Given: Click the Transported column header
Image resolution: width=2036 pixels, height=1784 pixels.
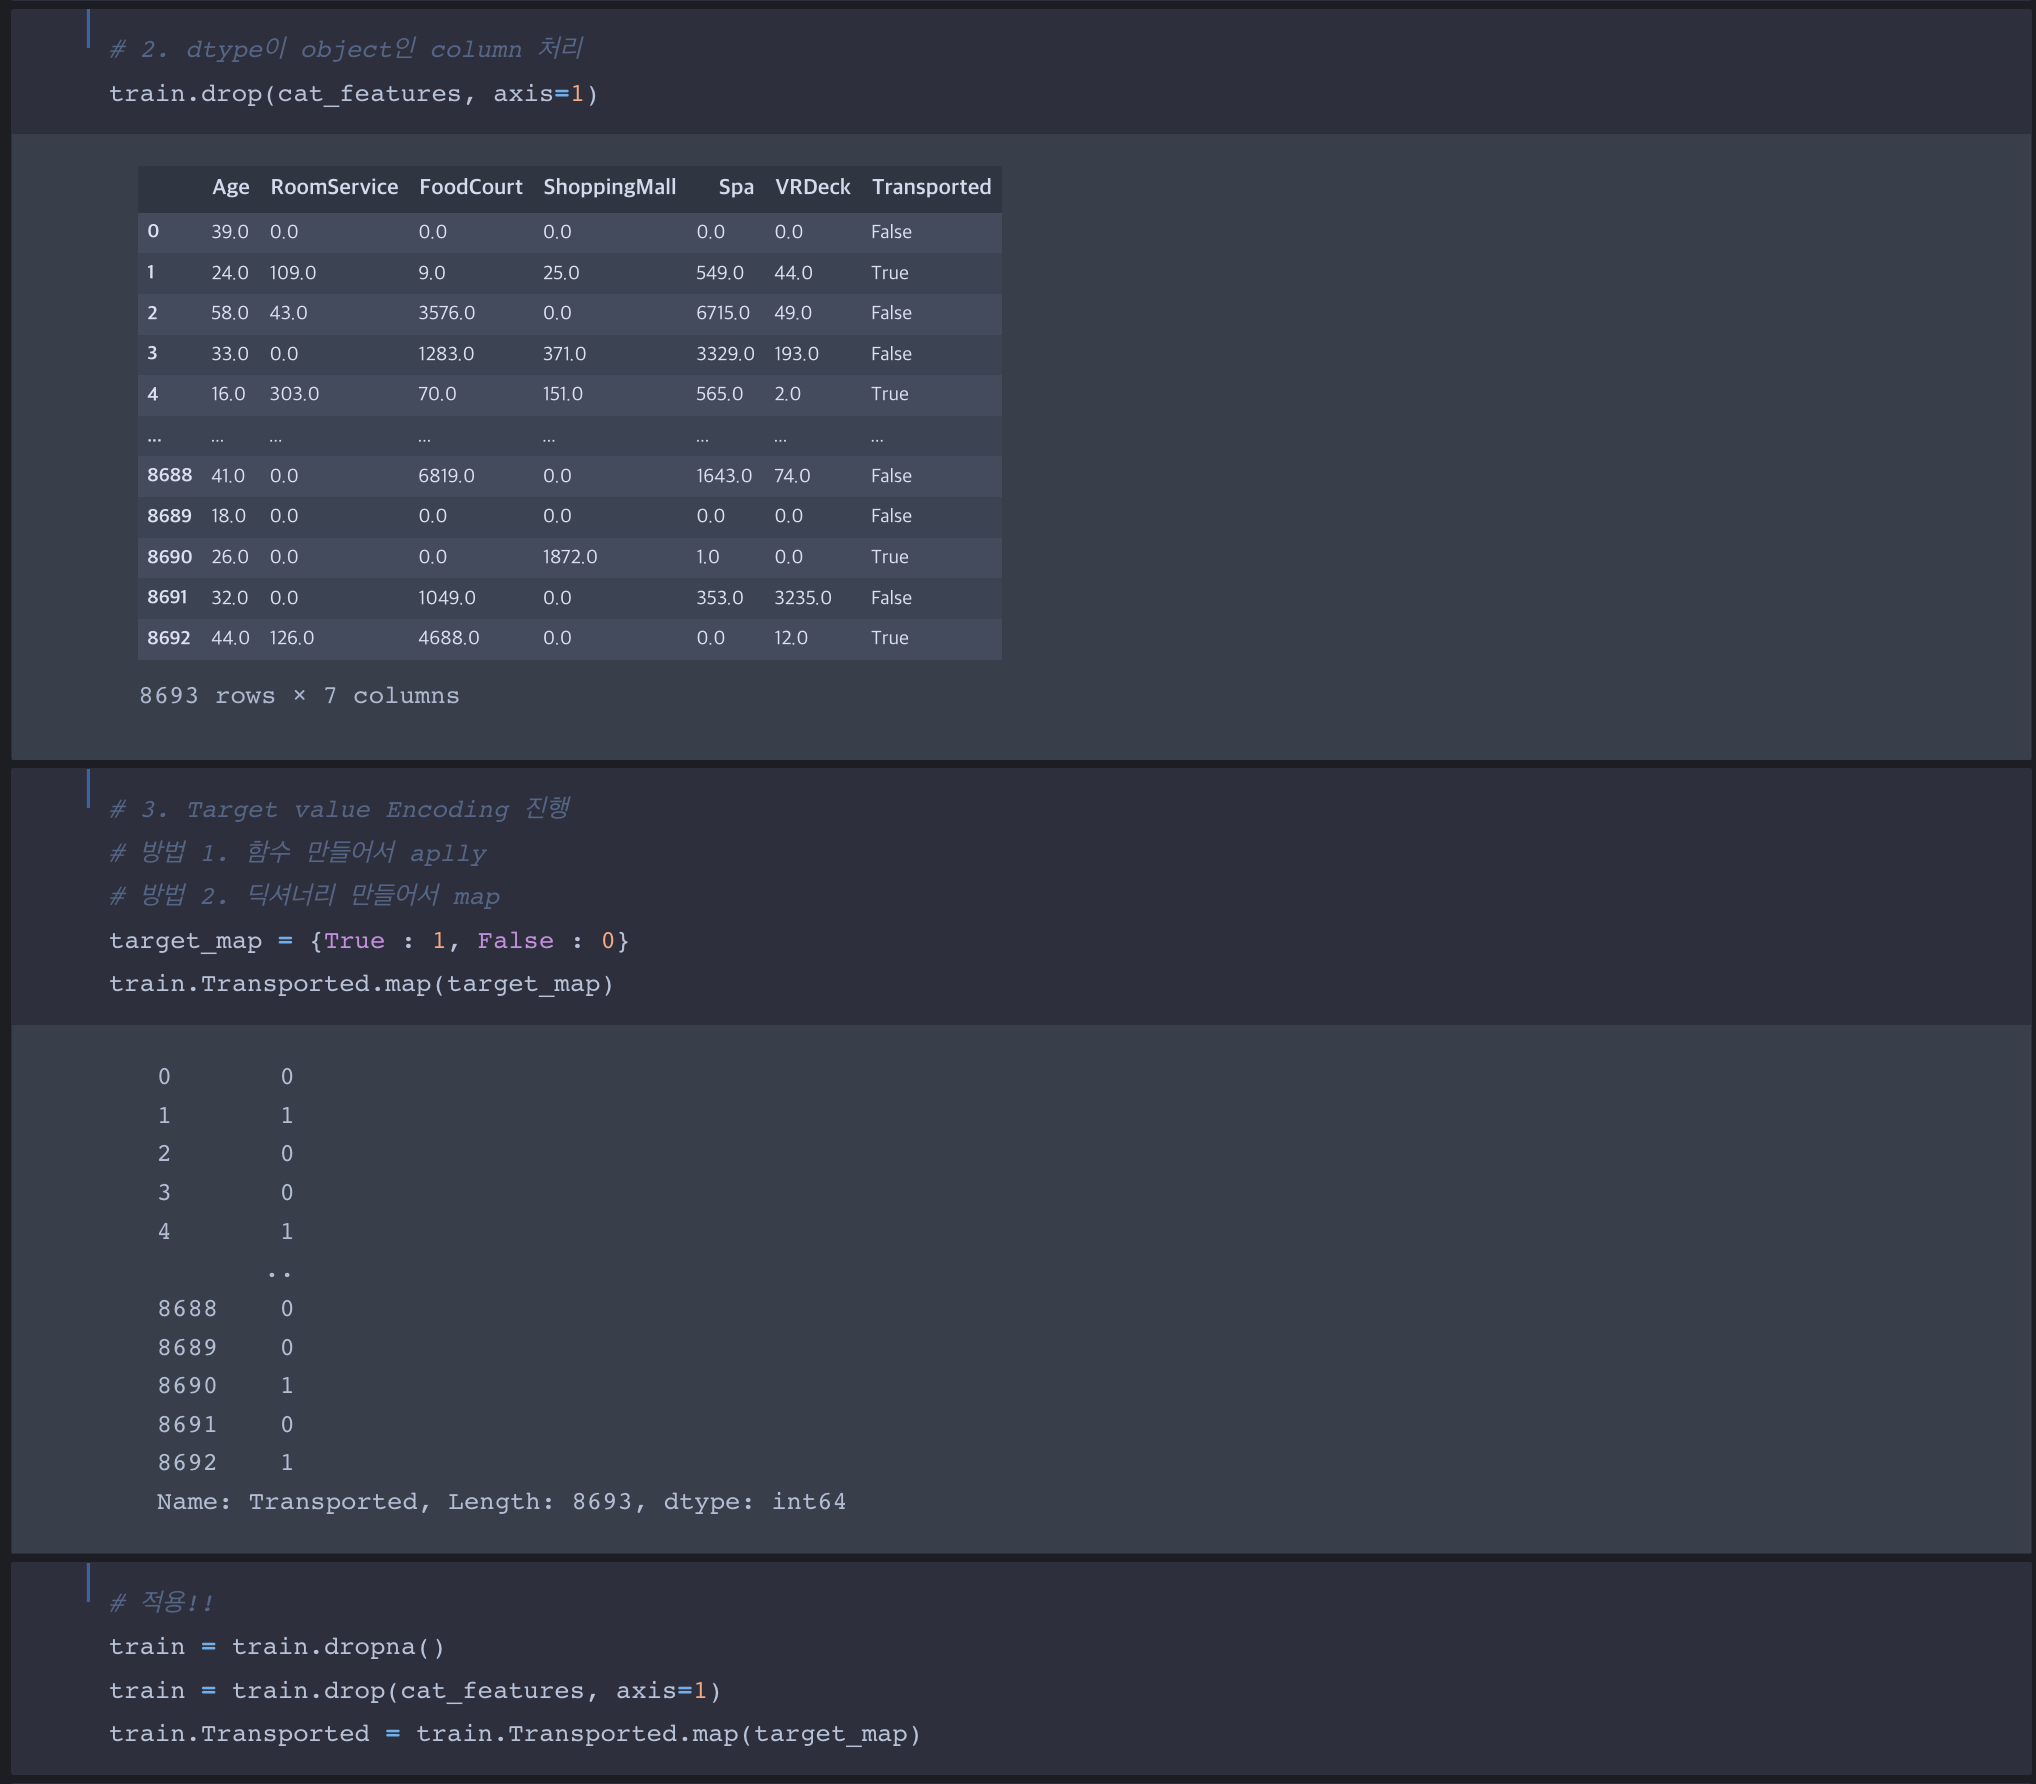Looking at the screenshot, I should [x=930, y=187].
